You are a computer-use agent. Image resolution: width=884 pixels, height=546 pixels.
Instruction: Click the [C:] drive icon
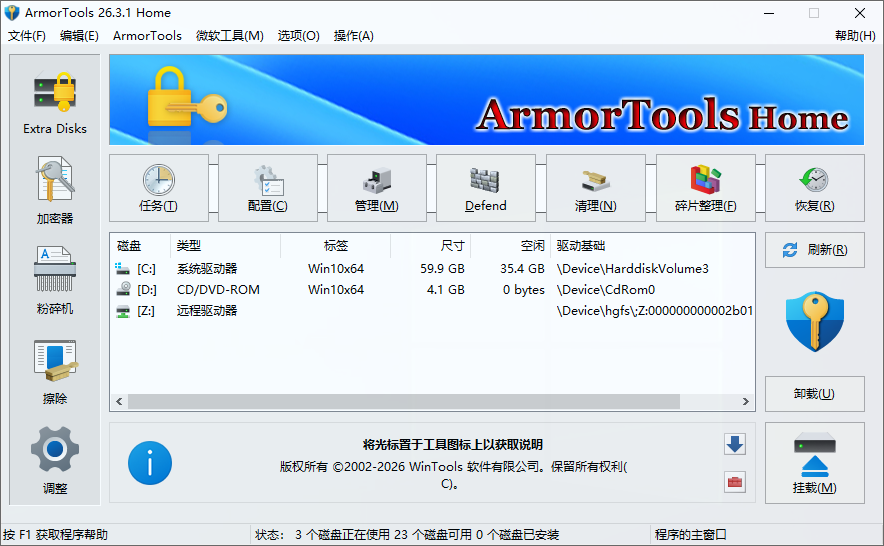(122, 268)
